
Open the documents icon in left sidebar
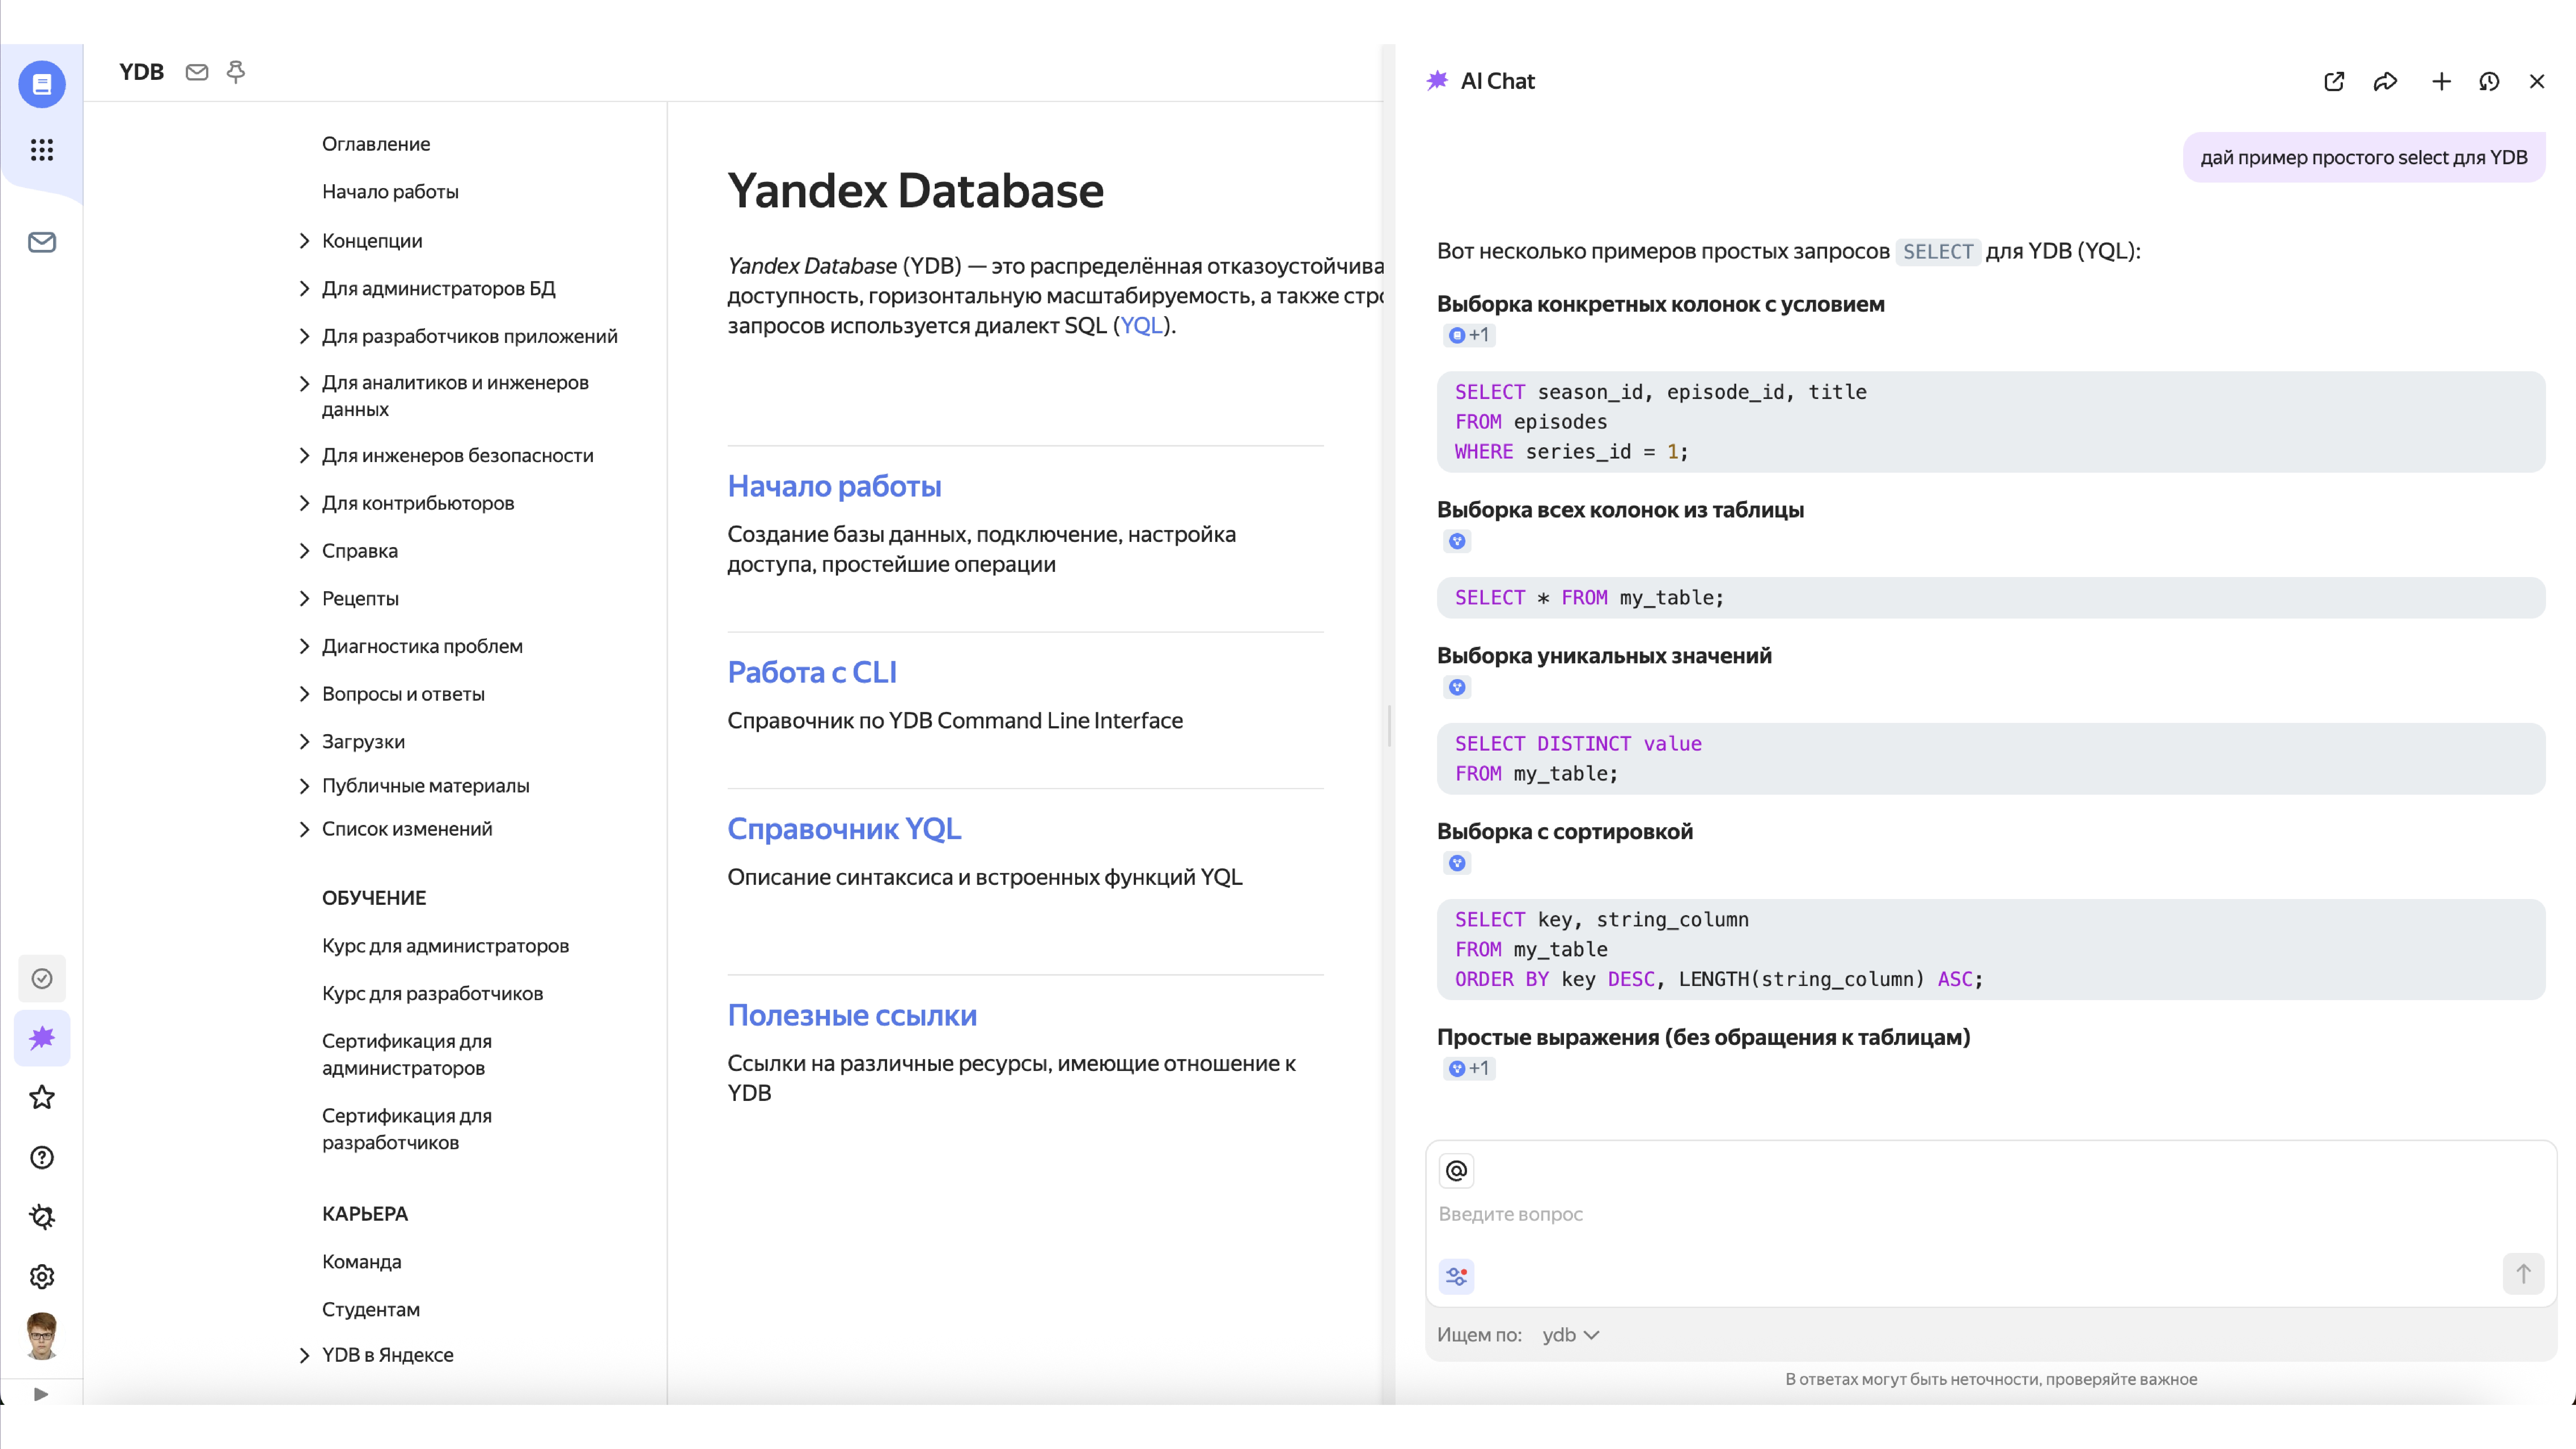point(42,84)
